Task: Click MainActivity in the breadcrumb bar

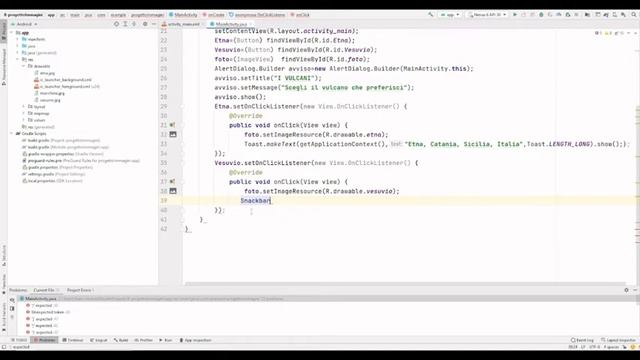Action: [x=183, y=15]
